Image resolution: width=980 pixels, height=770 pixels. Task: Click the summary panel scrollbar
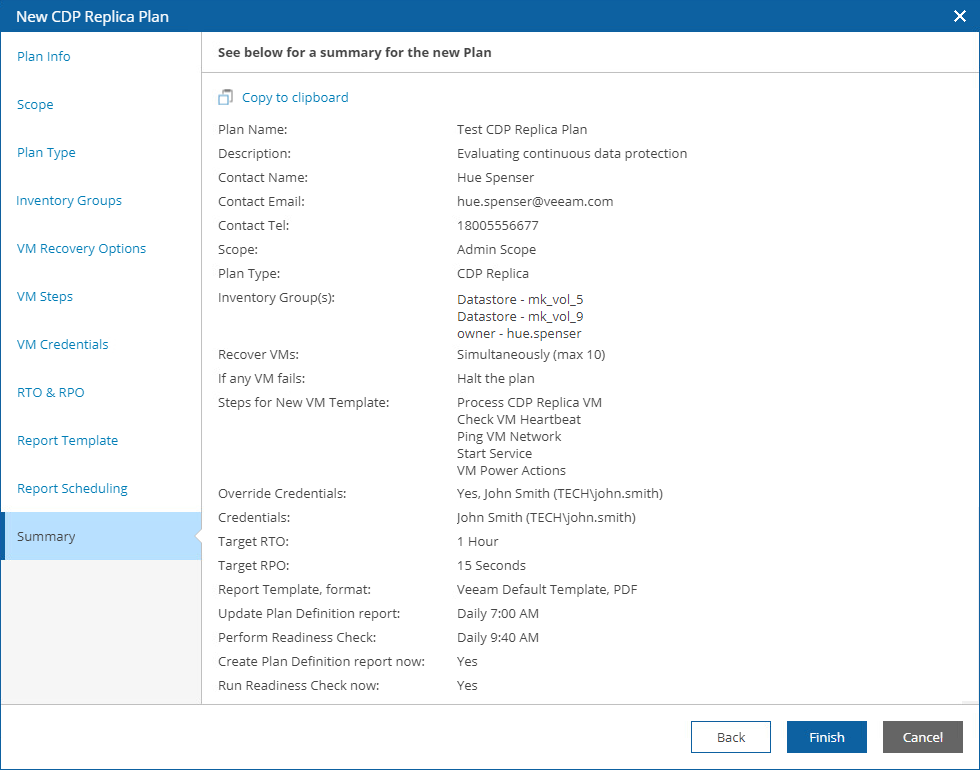click(972, 400)
